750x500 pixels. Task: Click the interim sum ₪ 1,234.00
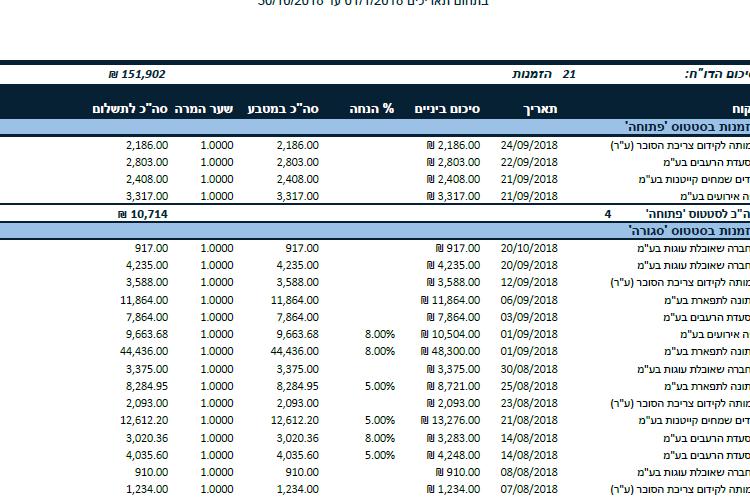[453, 489]
